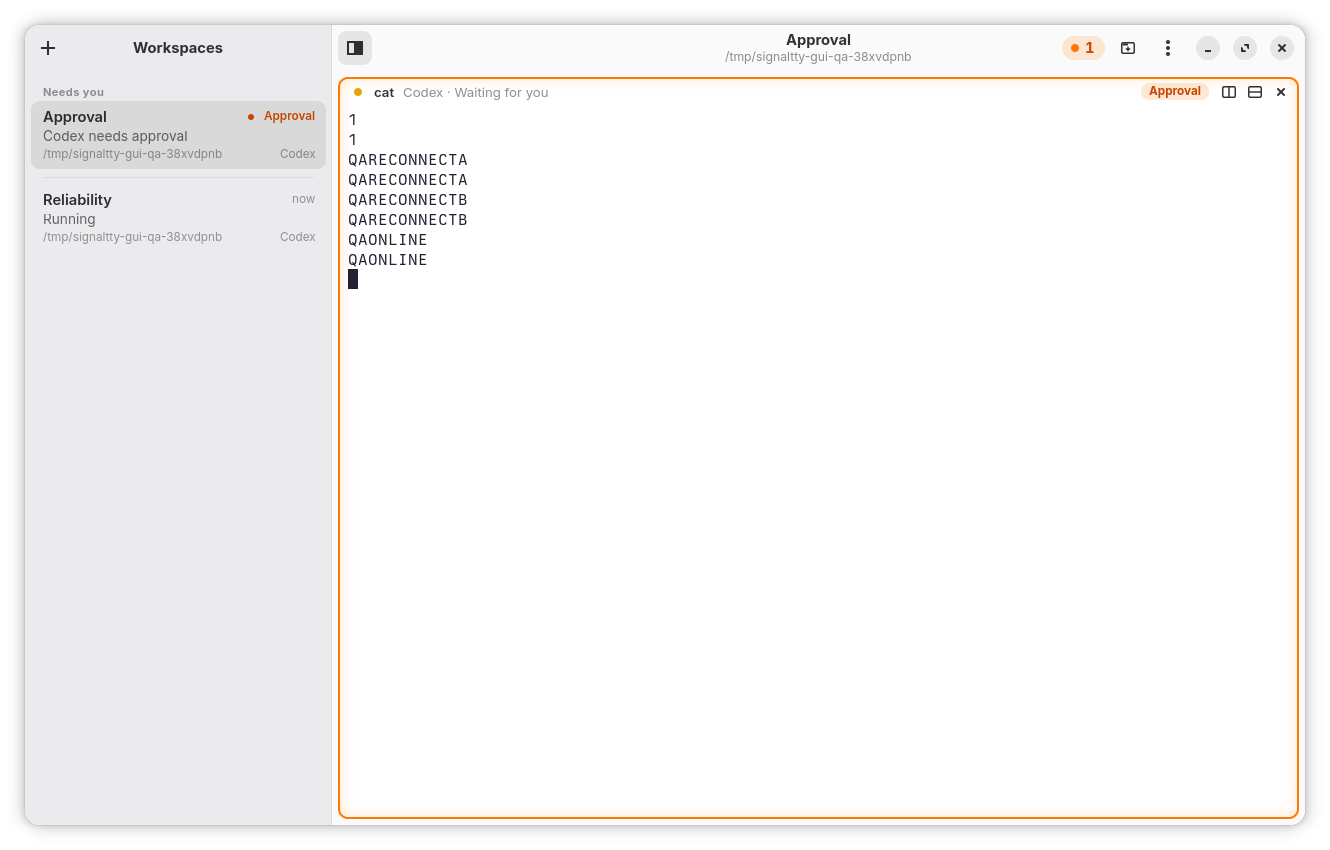This screenshot has width=1330, height=850.
Task: Open the three-dot main menu
Action: point(1167,48)
